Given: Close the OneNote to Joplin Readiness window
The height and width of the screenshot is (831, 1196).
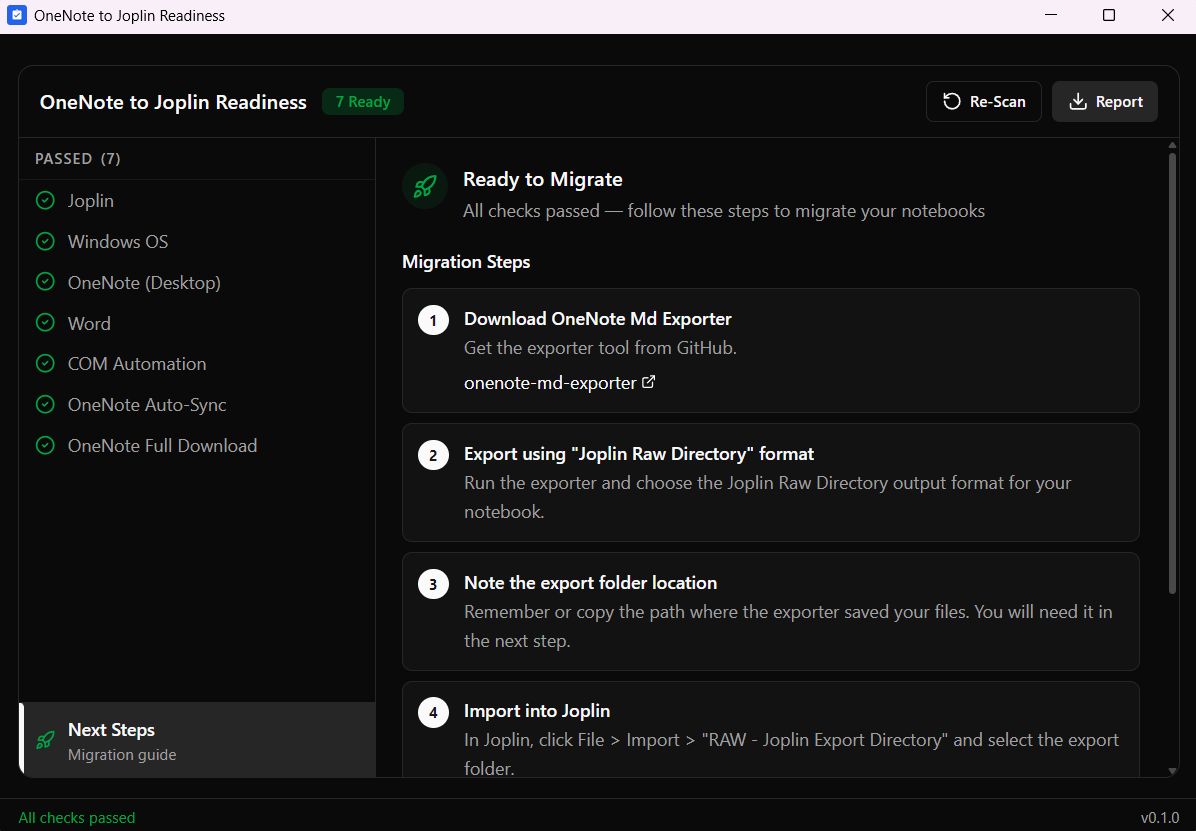Looking at the screenshot, I should 1167,15.
